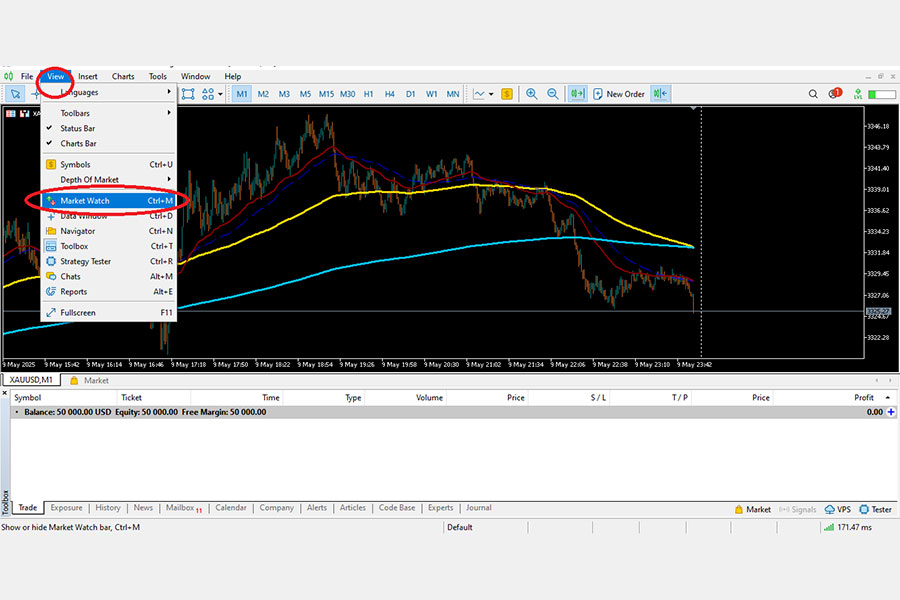Switch to the History tab in the Toolbox

click(108, 508)
